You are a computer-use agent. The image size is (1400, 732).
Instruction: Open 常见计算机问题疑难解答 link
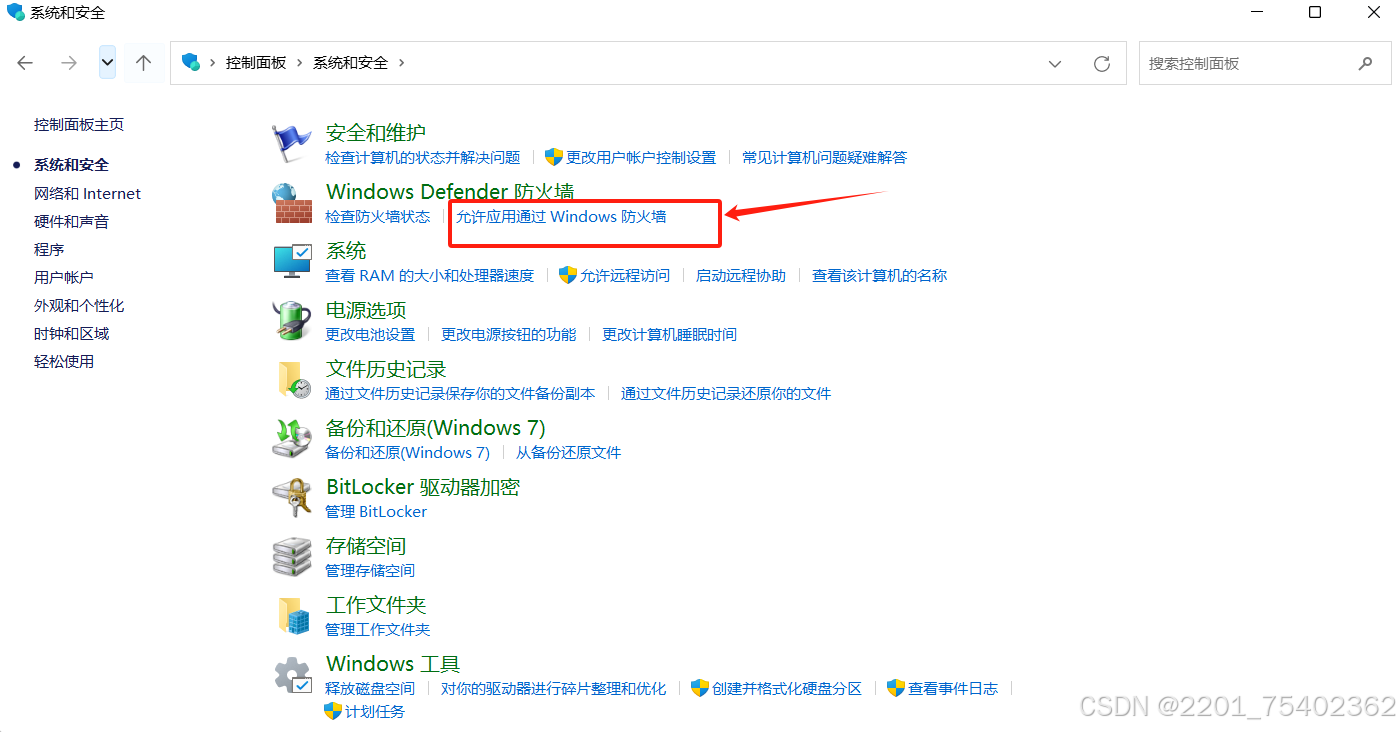point(825,157)
